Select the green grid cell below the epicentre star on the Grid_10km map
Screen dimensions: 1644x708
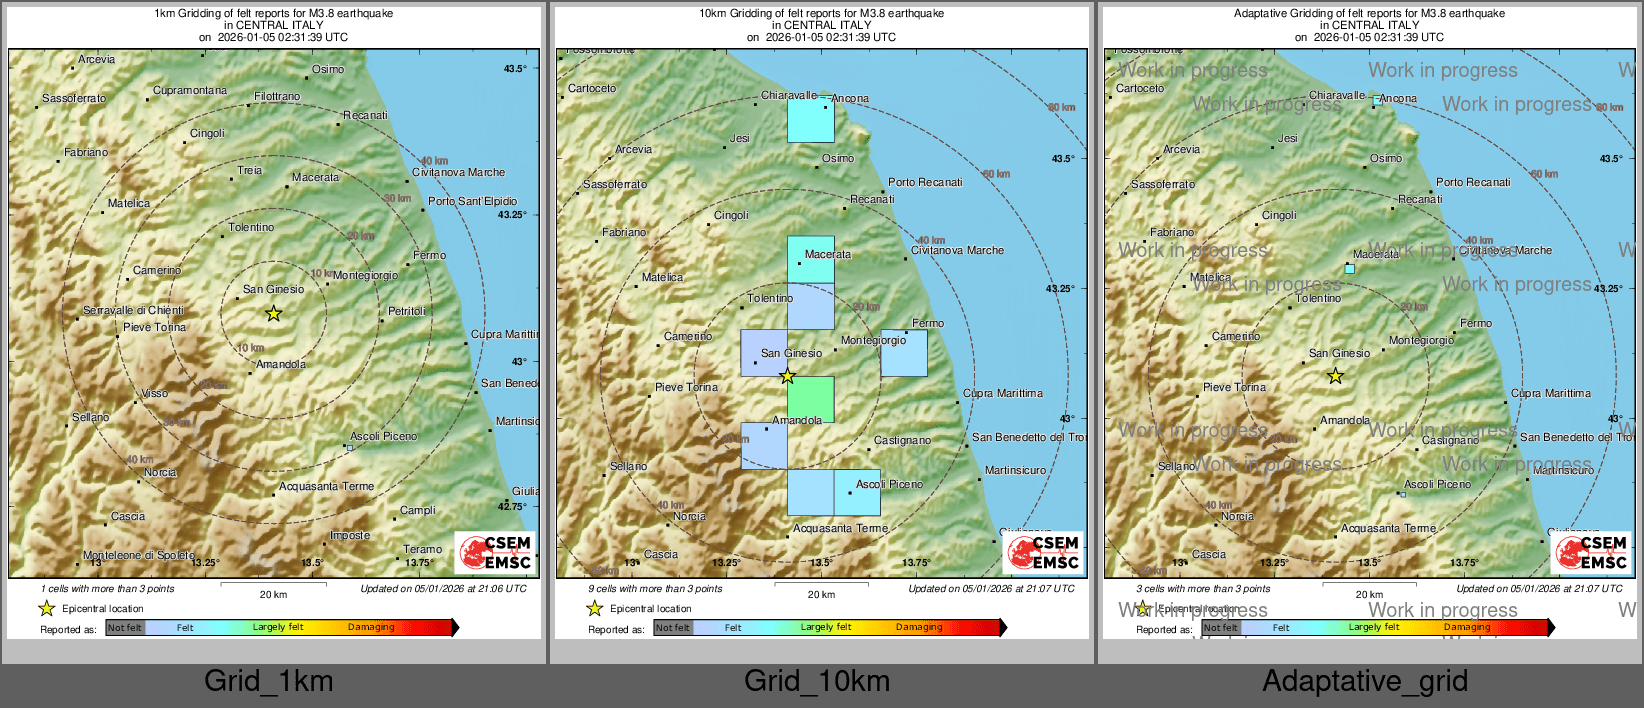(811, 399)
